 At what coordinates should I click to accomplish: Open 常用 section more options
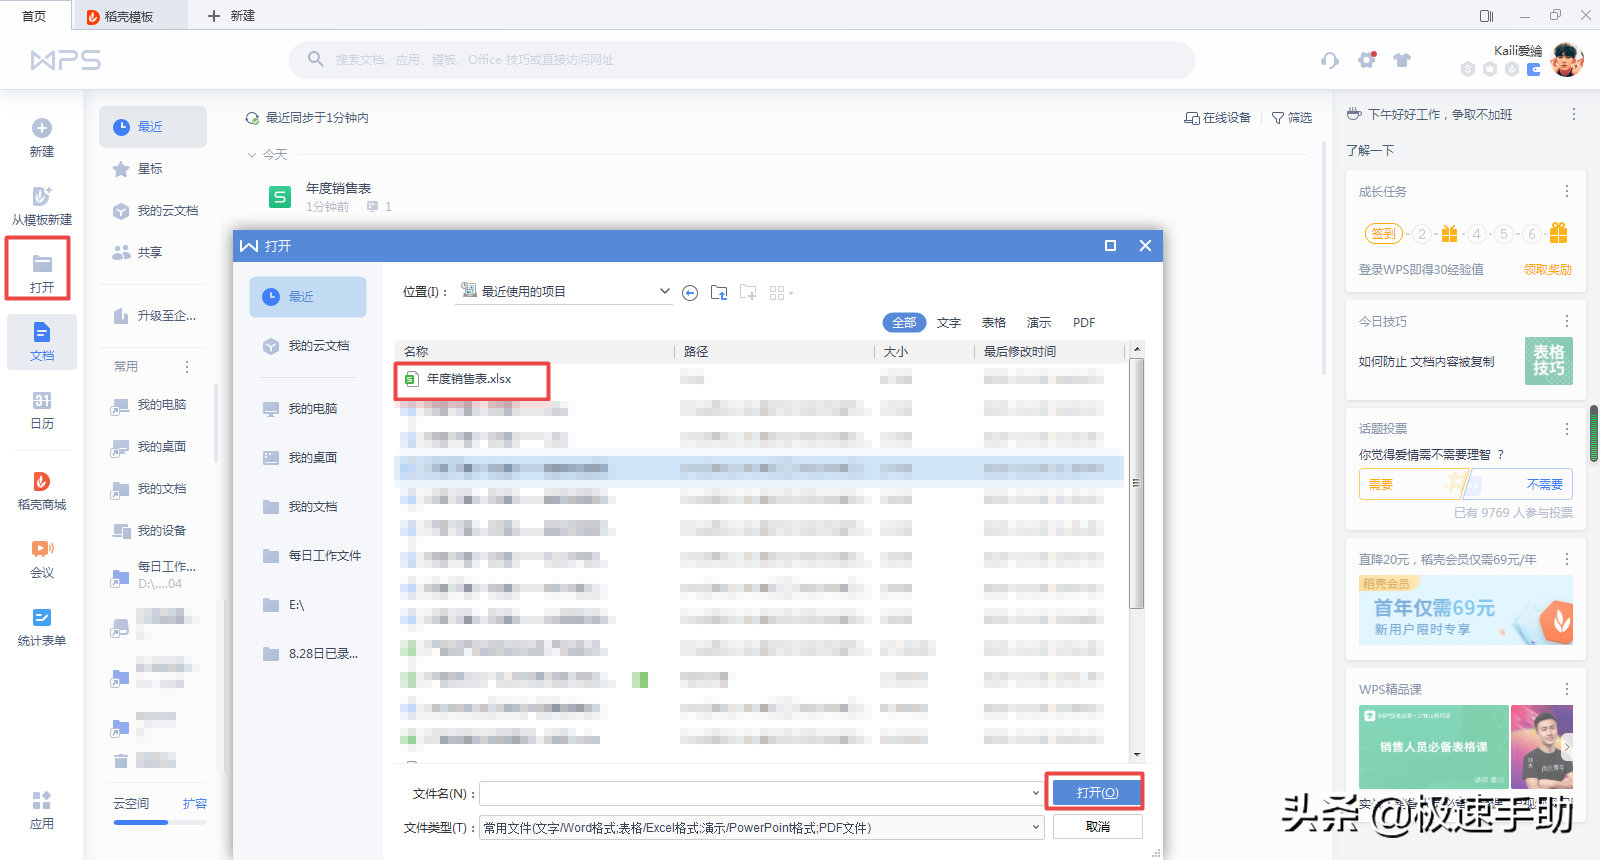(x=187, y=367)
